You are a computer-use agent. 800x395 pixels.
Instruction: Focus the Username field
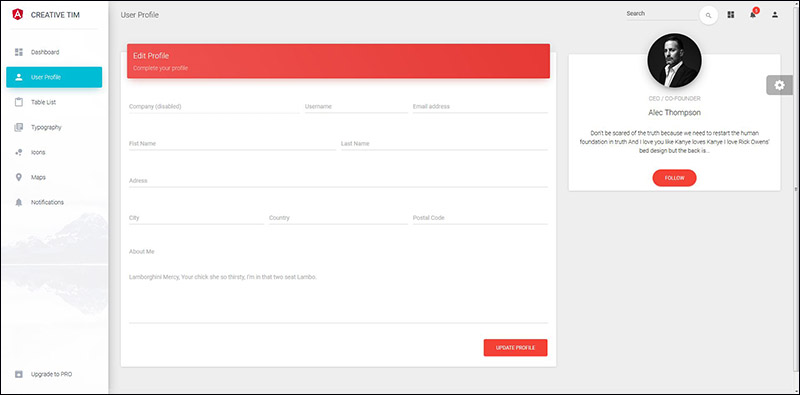(356, 107)
